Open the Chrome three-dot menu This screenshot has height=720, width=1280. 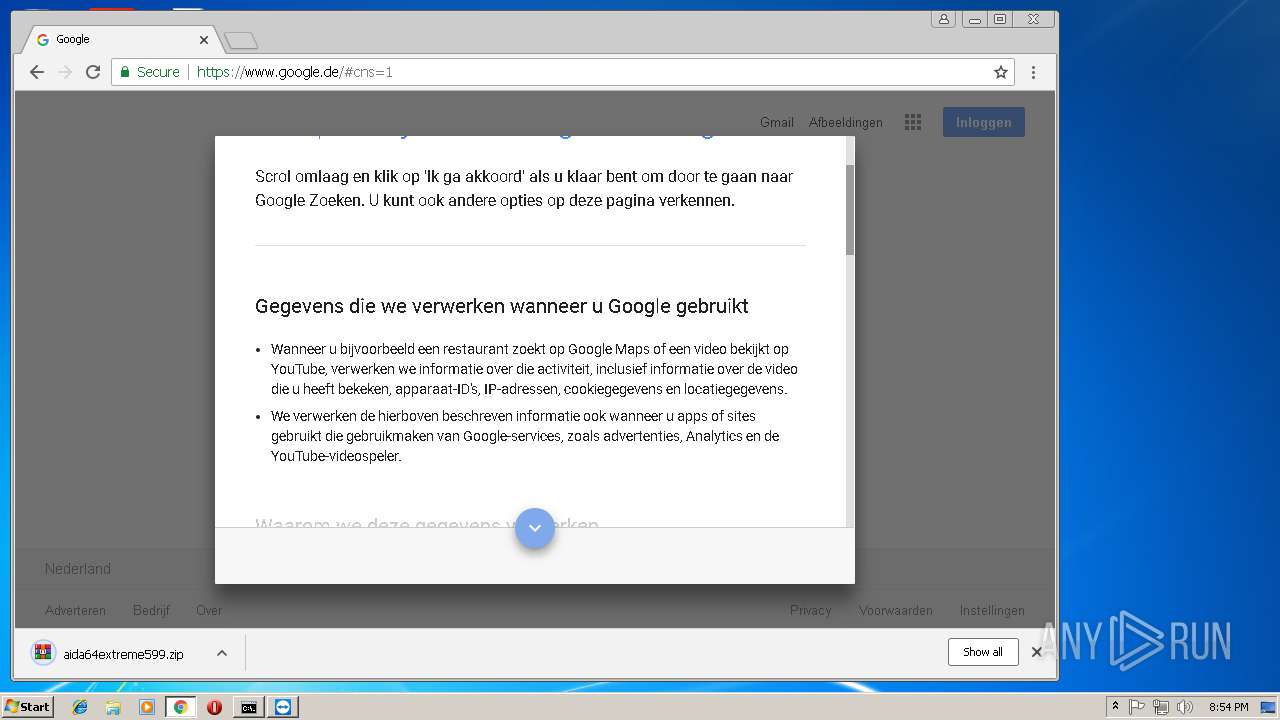[x=1033, y=72]
